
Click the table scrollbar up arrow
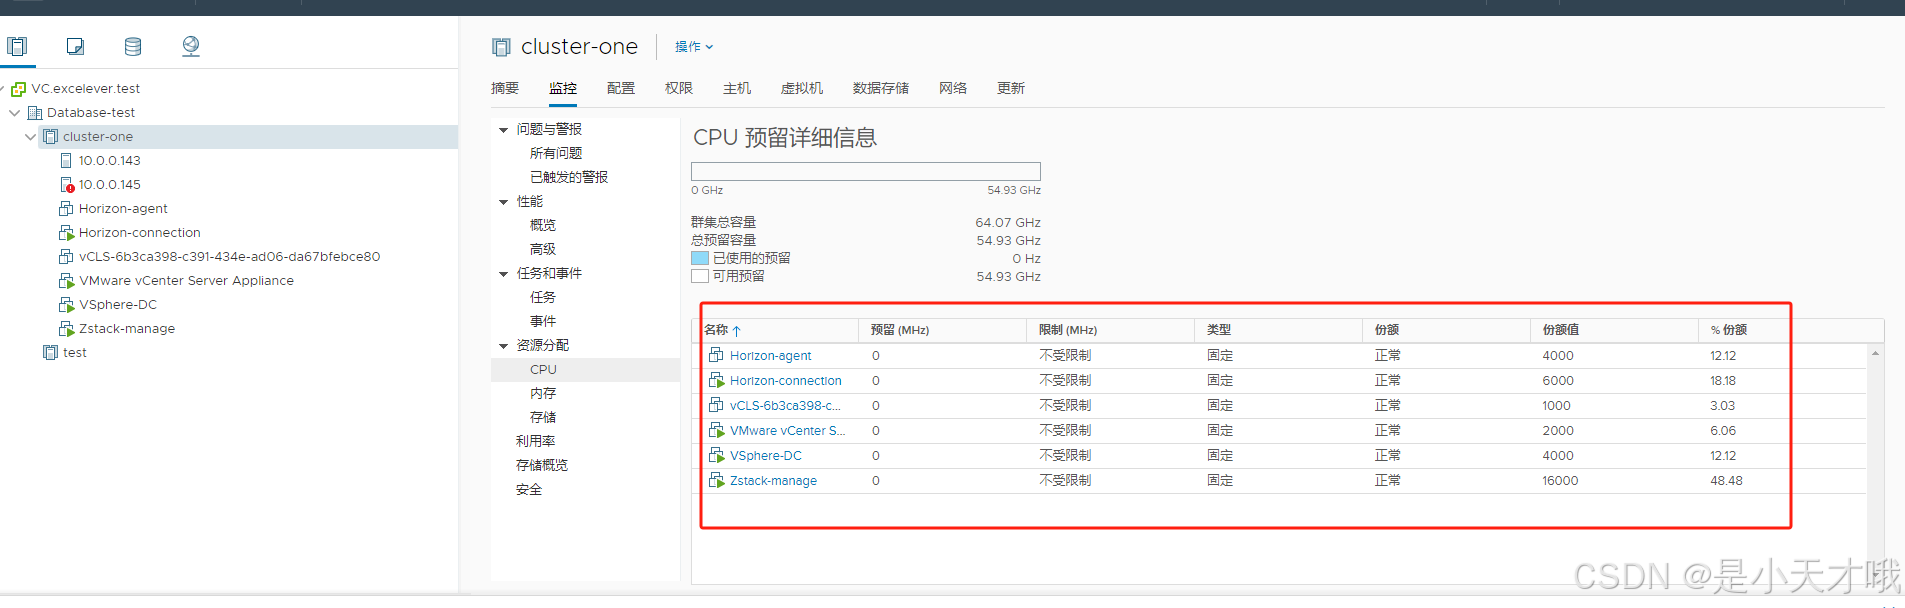click(1876, 353)
